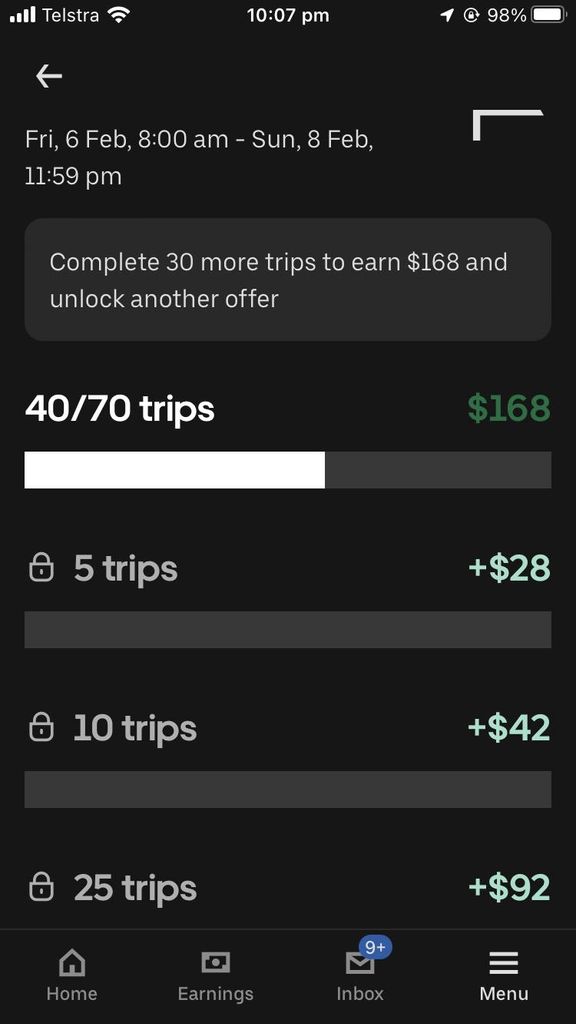
Task: Open the Home tab
Action: click(72, 976)
